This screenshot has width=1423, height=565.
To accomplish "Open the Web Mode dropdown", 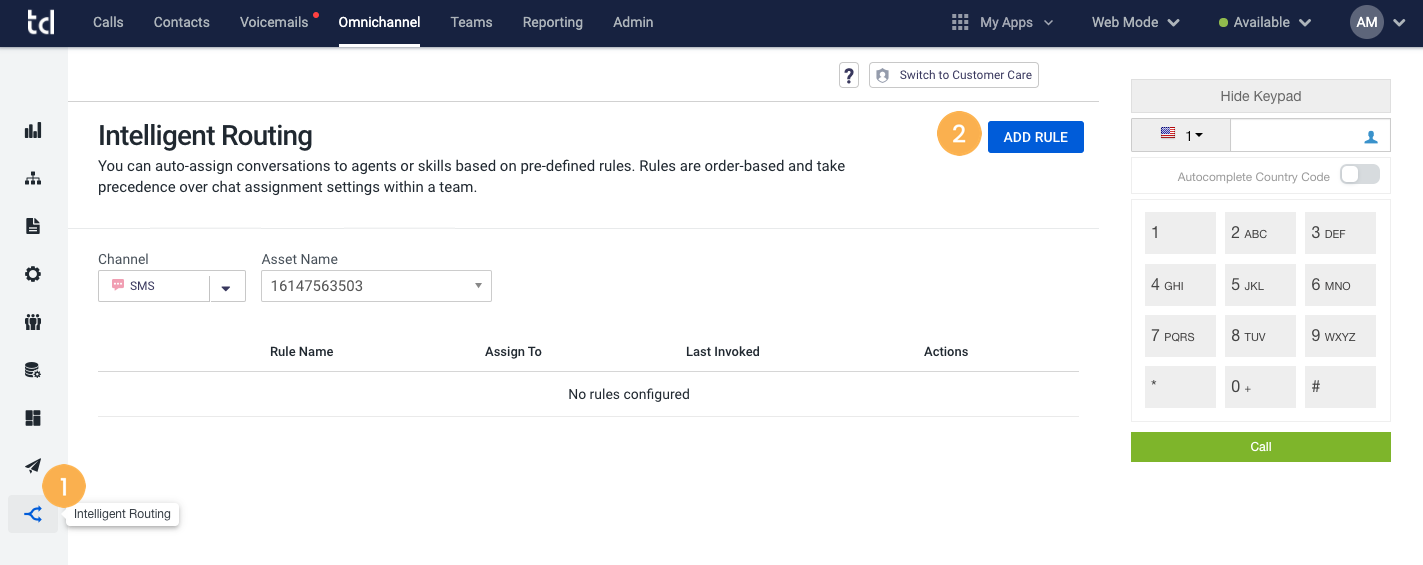I will (1135, 22).
